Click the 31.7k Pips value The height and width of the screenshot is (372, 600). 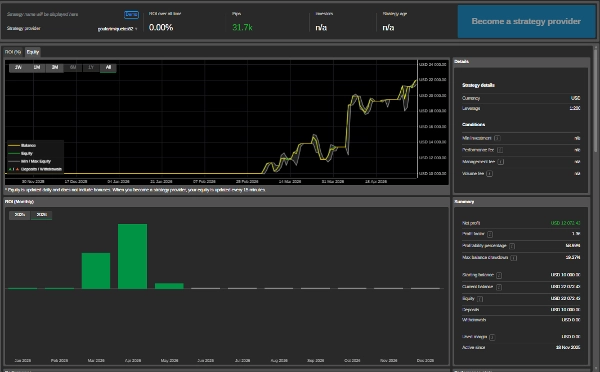coord(242,28)
